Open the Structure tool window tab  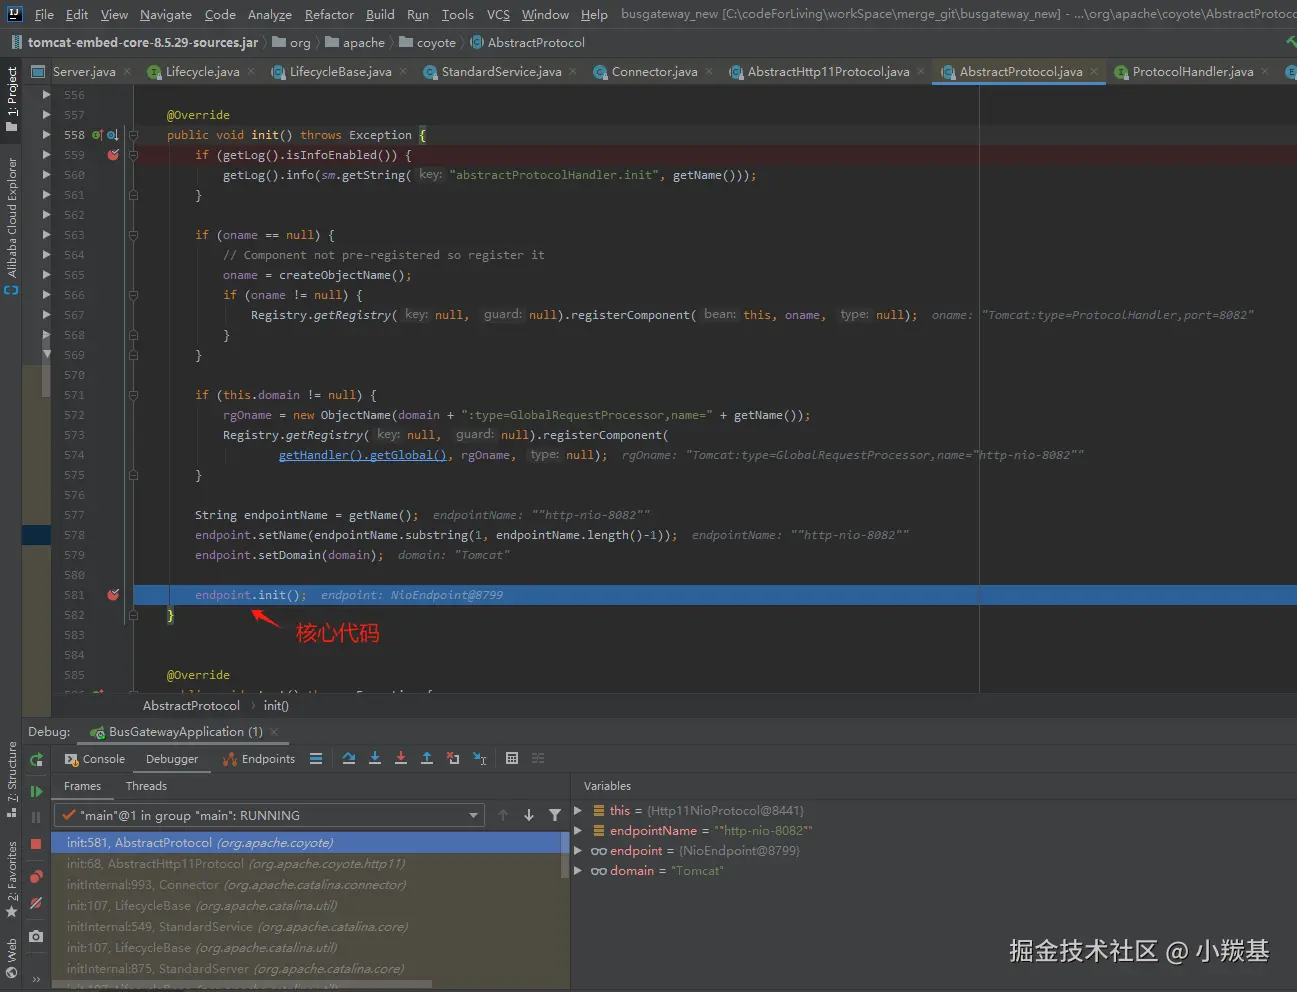pos(11,779)
